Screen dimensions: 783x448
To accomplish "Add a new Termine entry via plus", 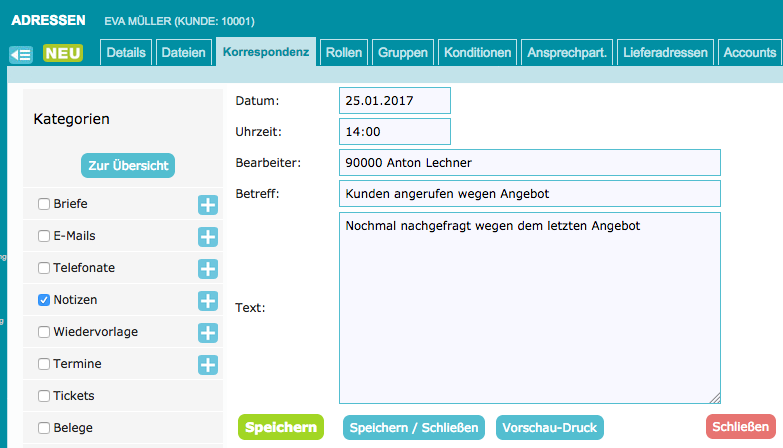I will 207,365.
